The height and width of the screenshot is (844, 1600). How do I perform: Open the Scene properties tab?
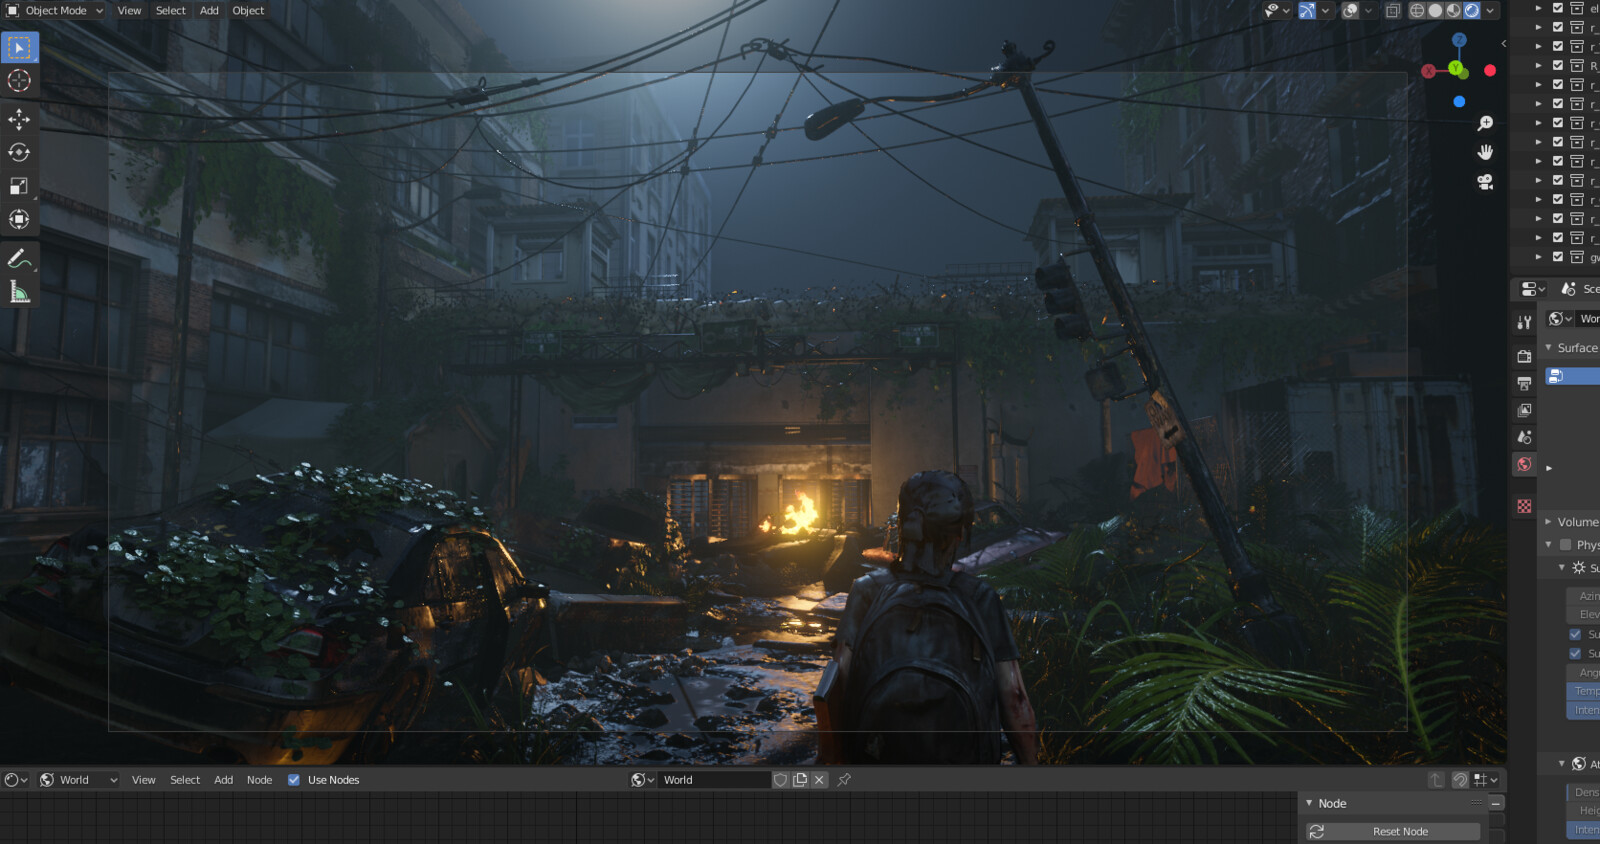point(1524,437)
